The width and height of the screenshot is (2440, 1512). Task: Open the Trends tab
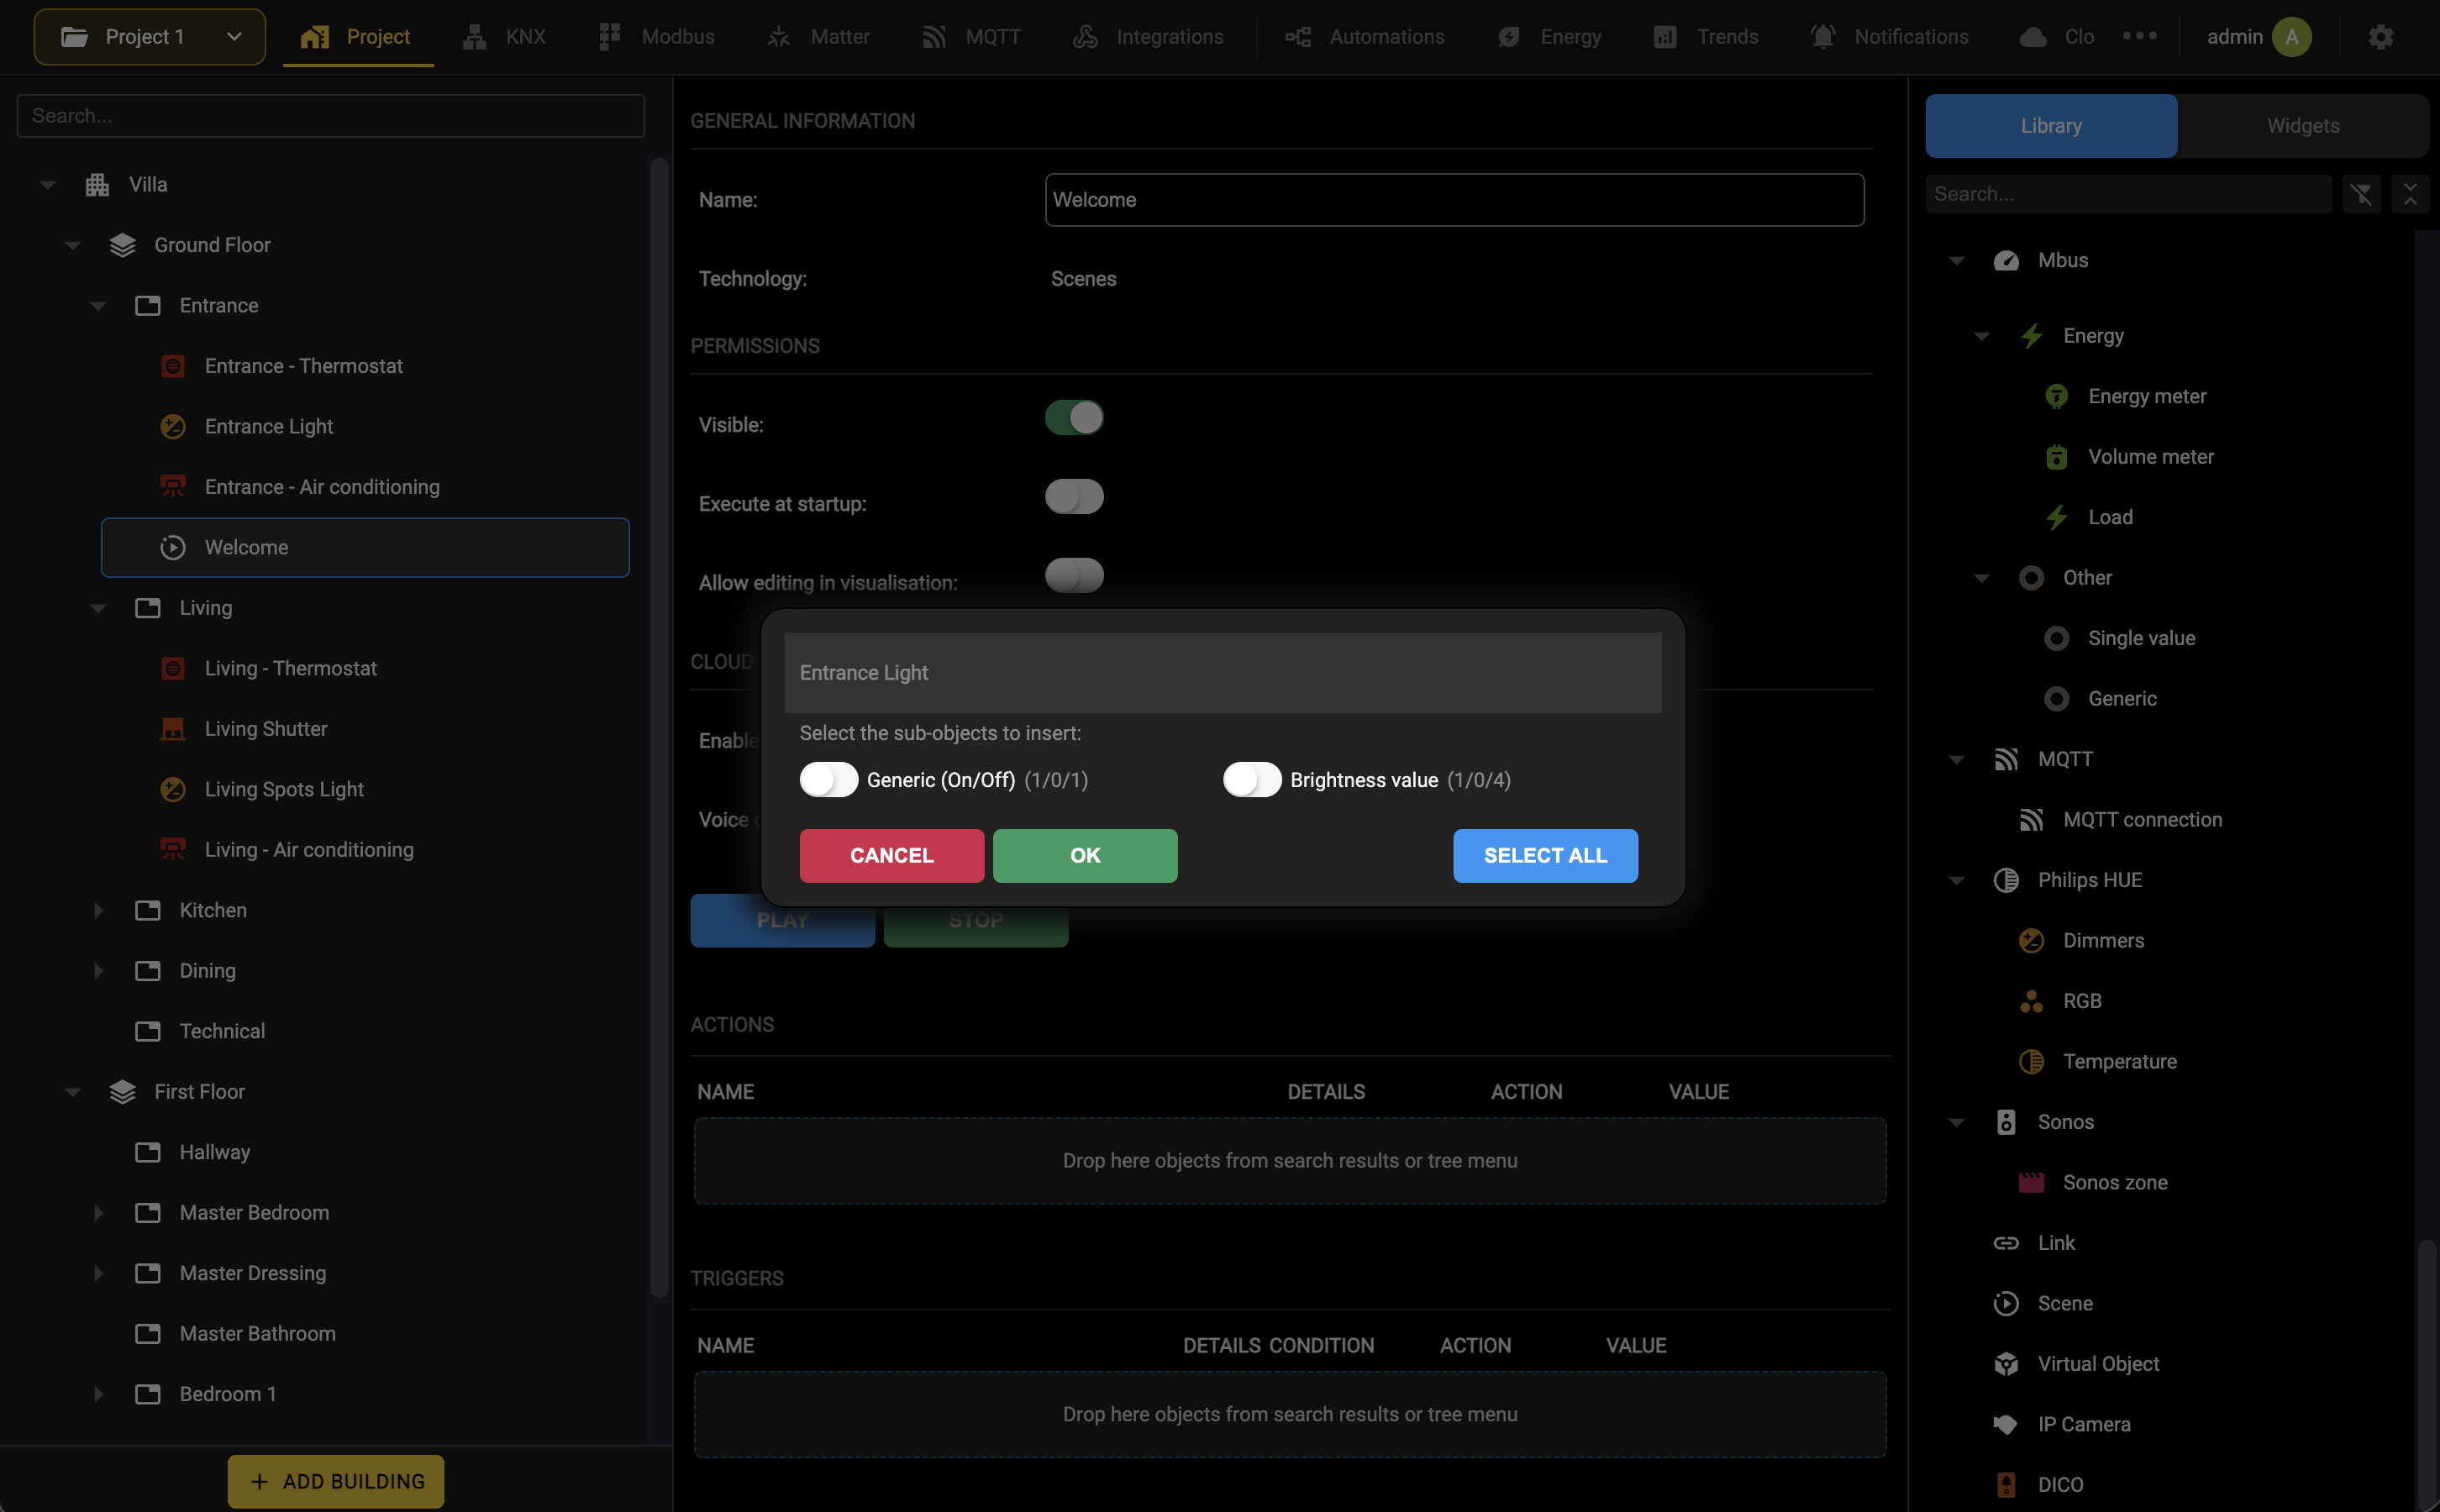click(1706, 37)
